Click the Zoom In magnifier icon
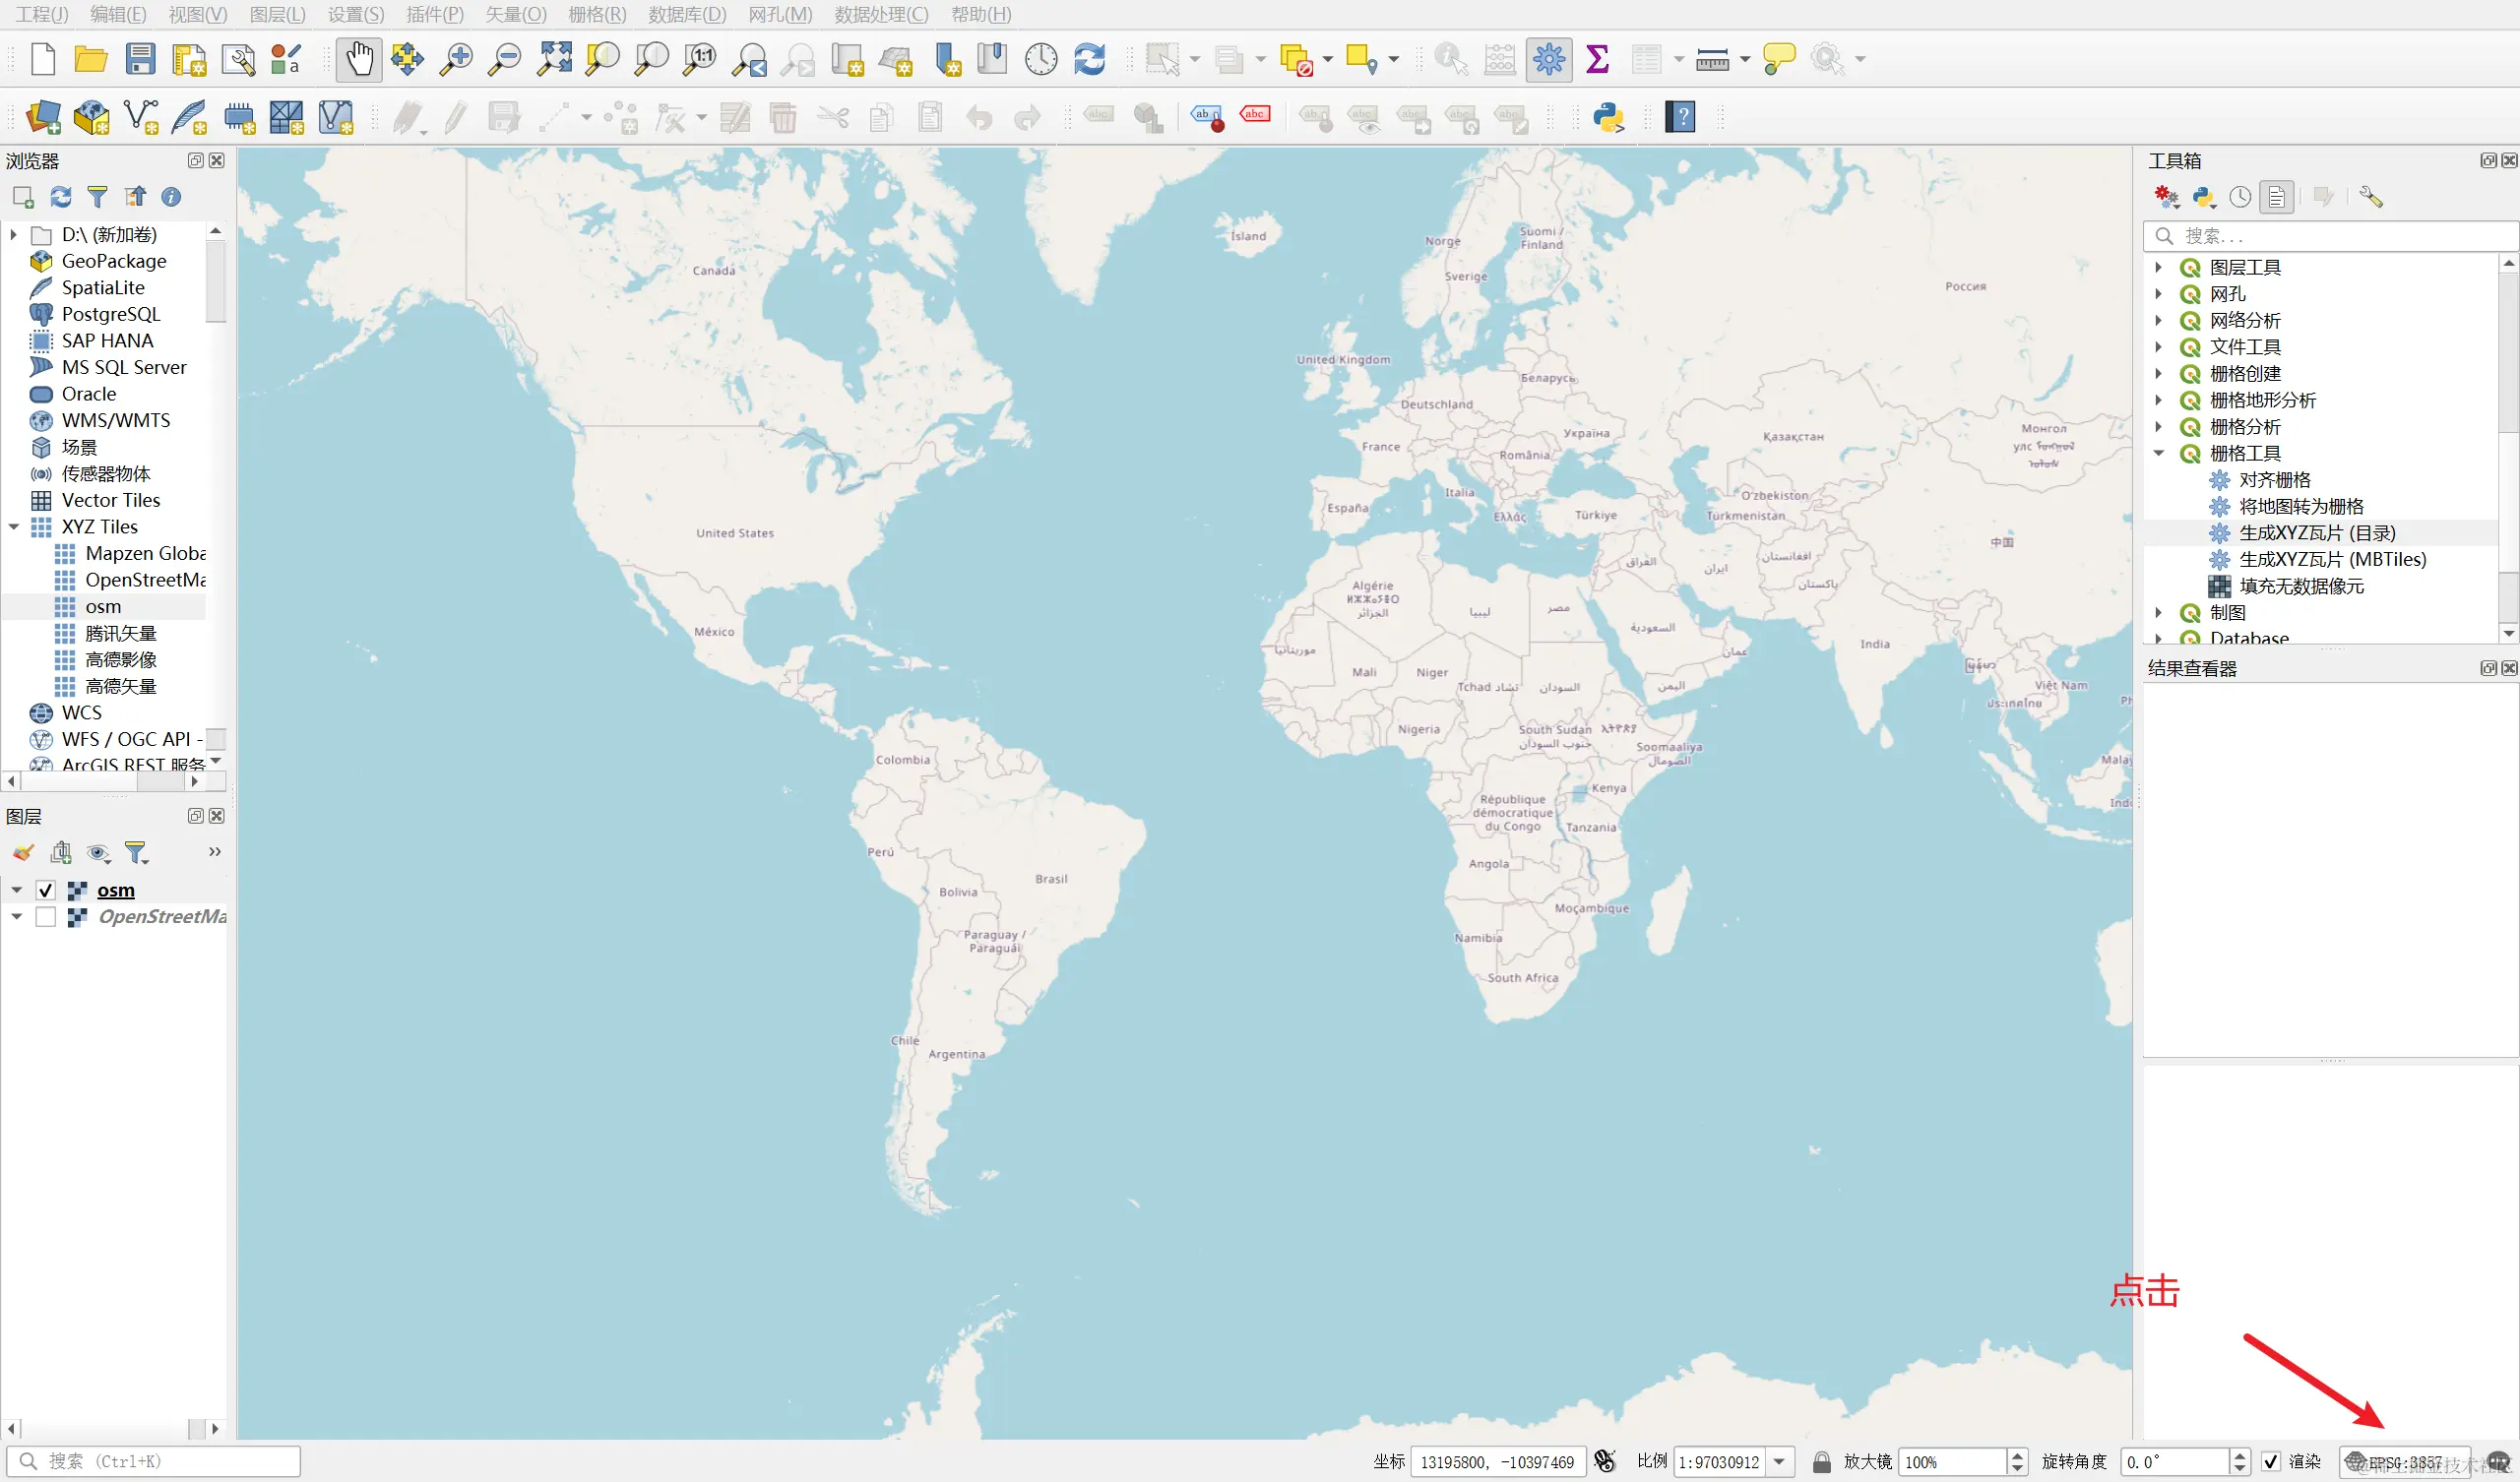Screen dimensions: 2520x1482 [x=456, y=59]
